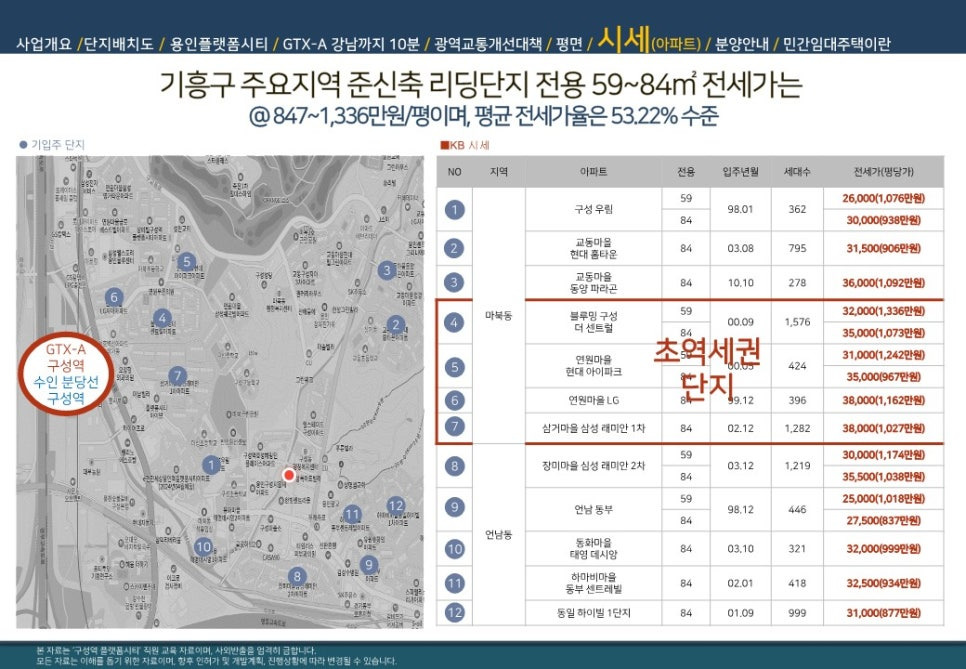
Task: Click map marker number 2
Action: point(396,325)
